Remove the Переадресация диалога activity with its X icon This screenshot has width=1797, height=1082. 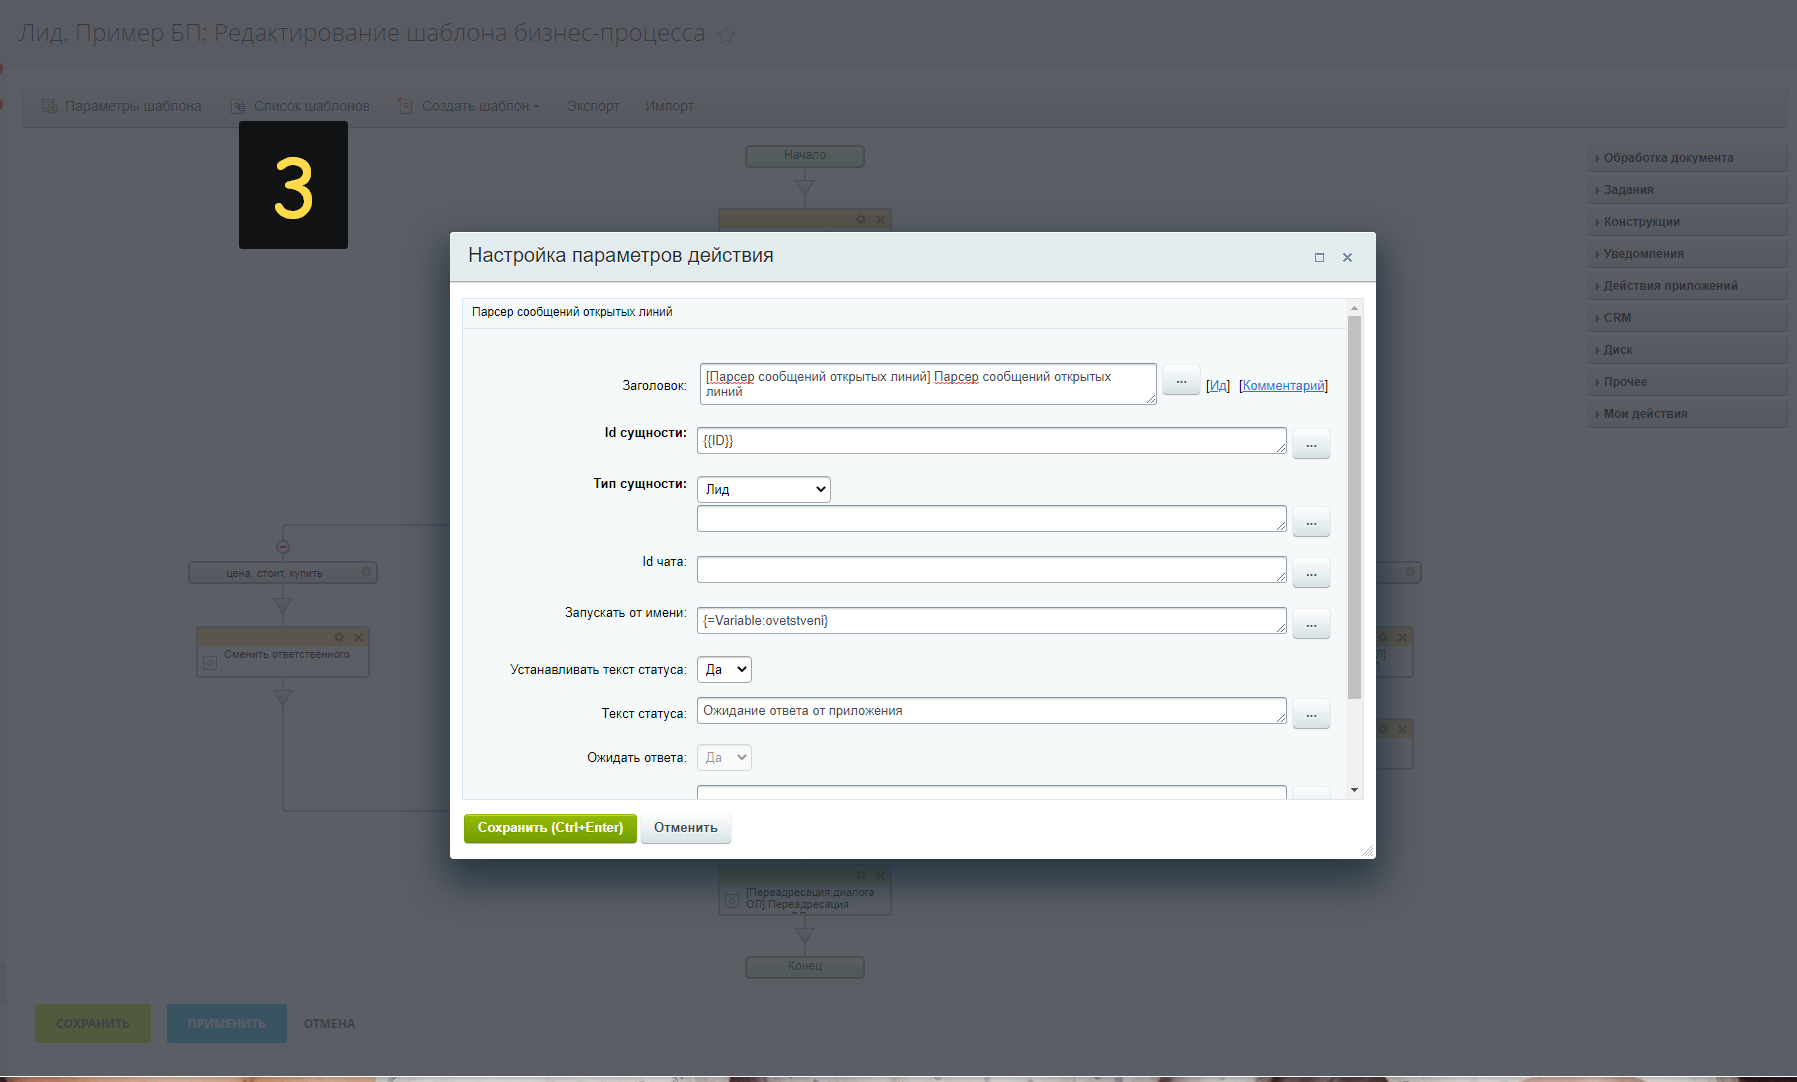[880, 875]
